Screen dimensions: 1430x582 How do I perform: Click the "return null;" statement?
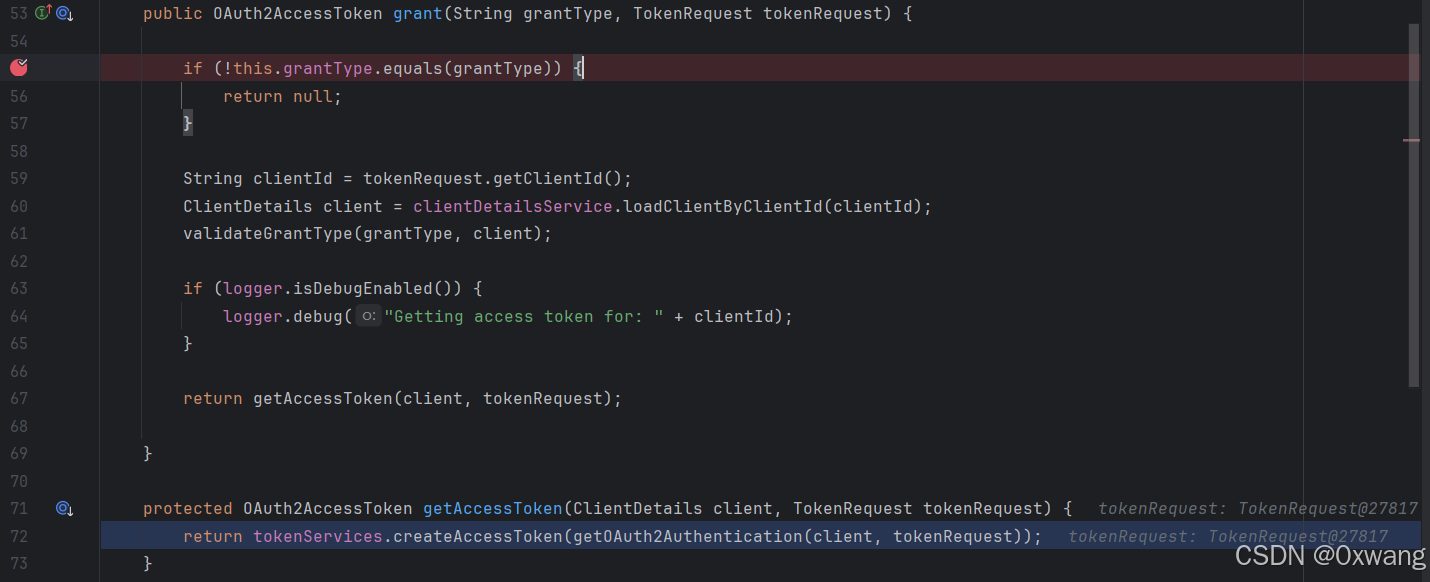(283, 96)
